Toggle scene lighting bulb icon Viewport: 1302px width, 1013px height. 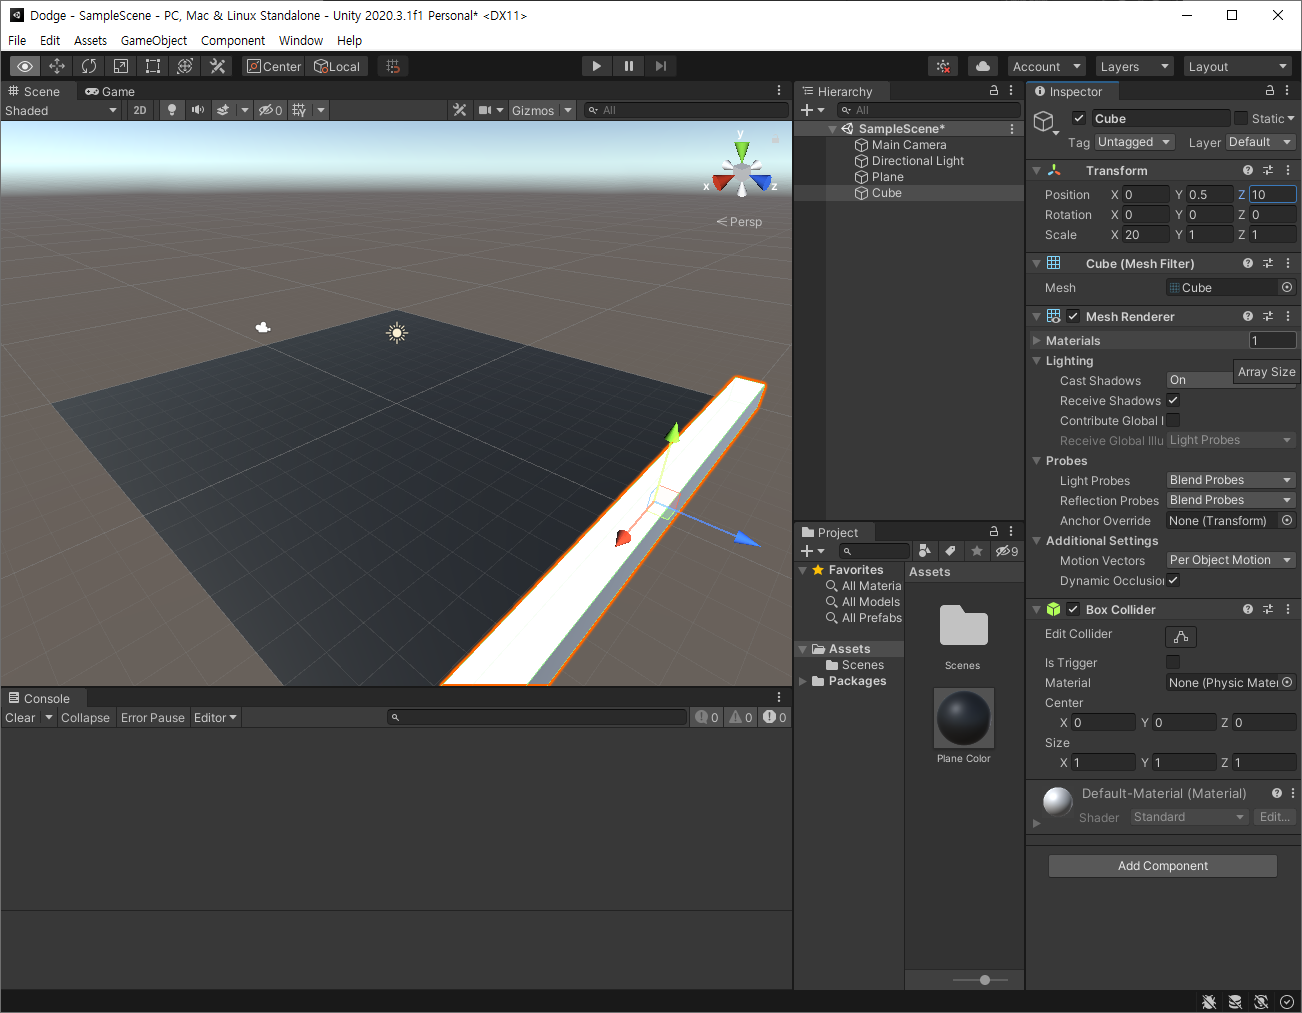pyautogui.click(x=172, y=110)
